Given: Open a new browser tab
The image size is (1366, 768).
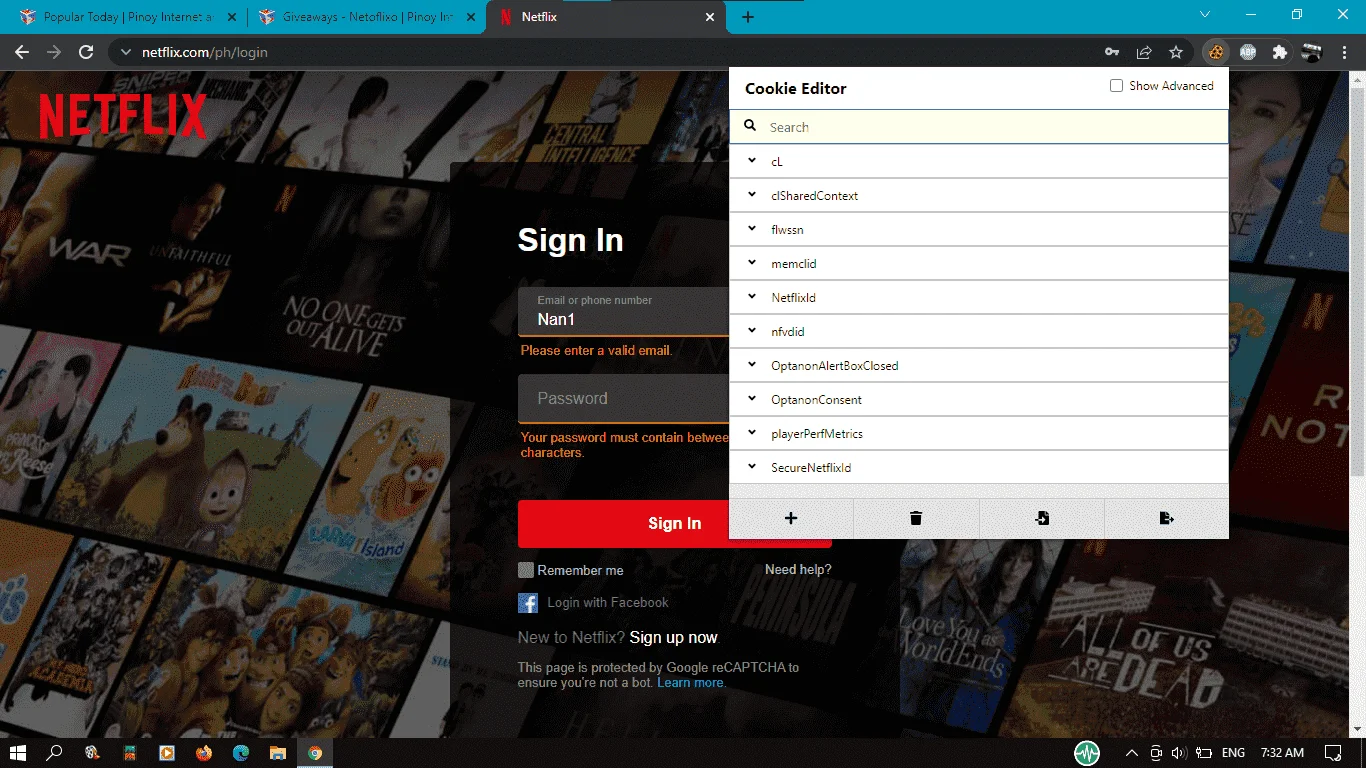Looking at the screenshot, I should pyautogui.click(x=748, y=17).
